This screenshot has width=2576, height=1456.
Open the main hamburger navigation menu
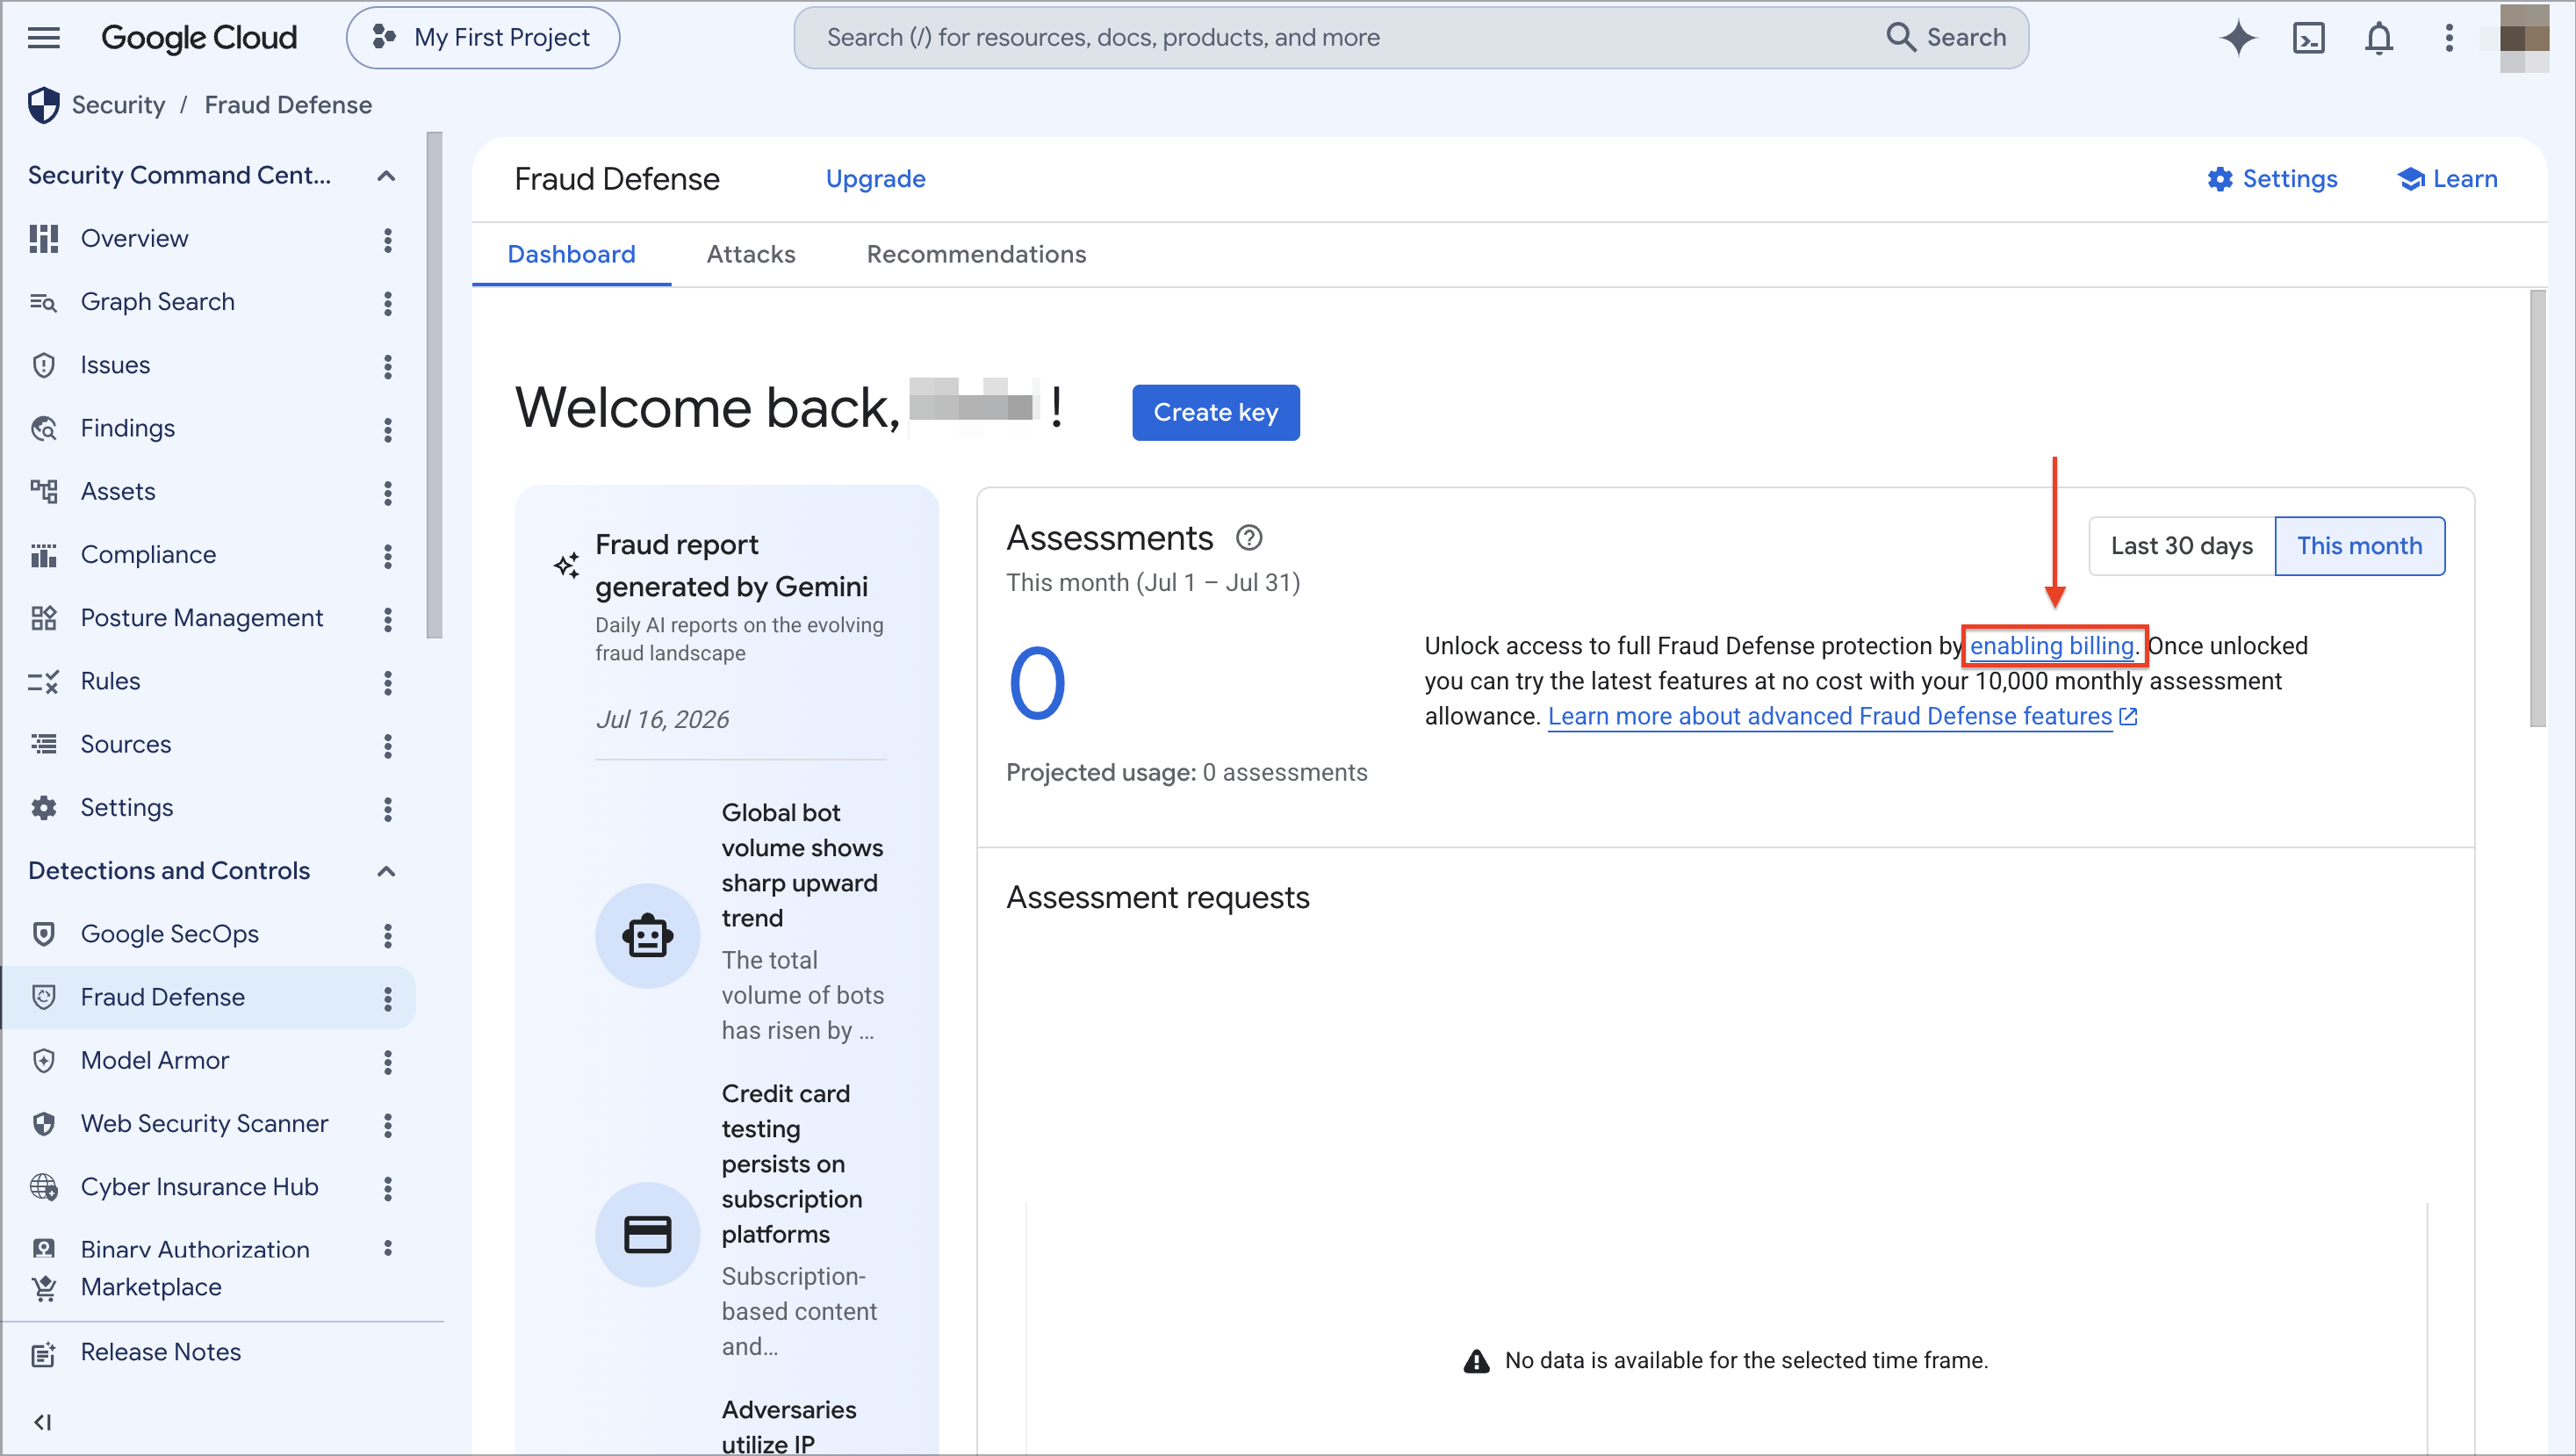click(43, 38)
